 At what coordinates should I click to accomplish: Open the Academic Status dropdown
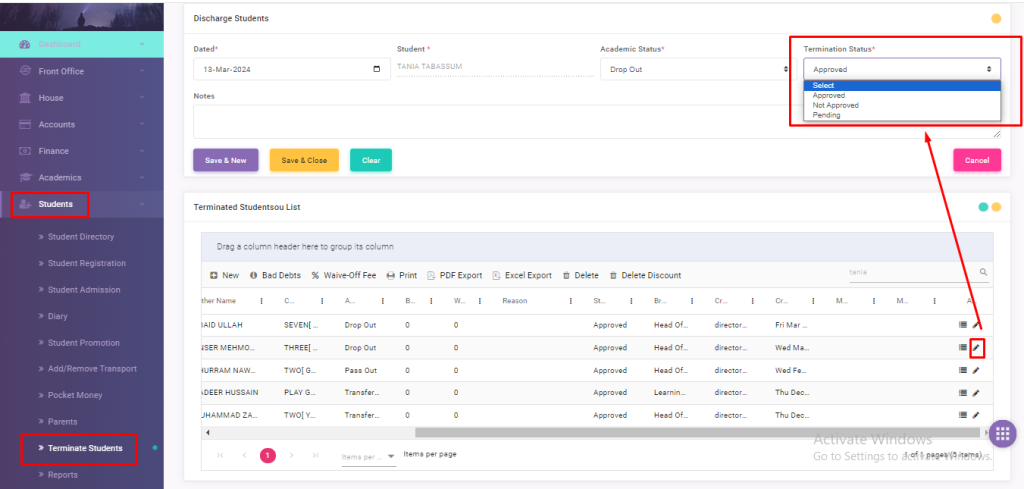[695, 69]
